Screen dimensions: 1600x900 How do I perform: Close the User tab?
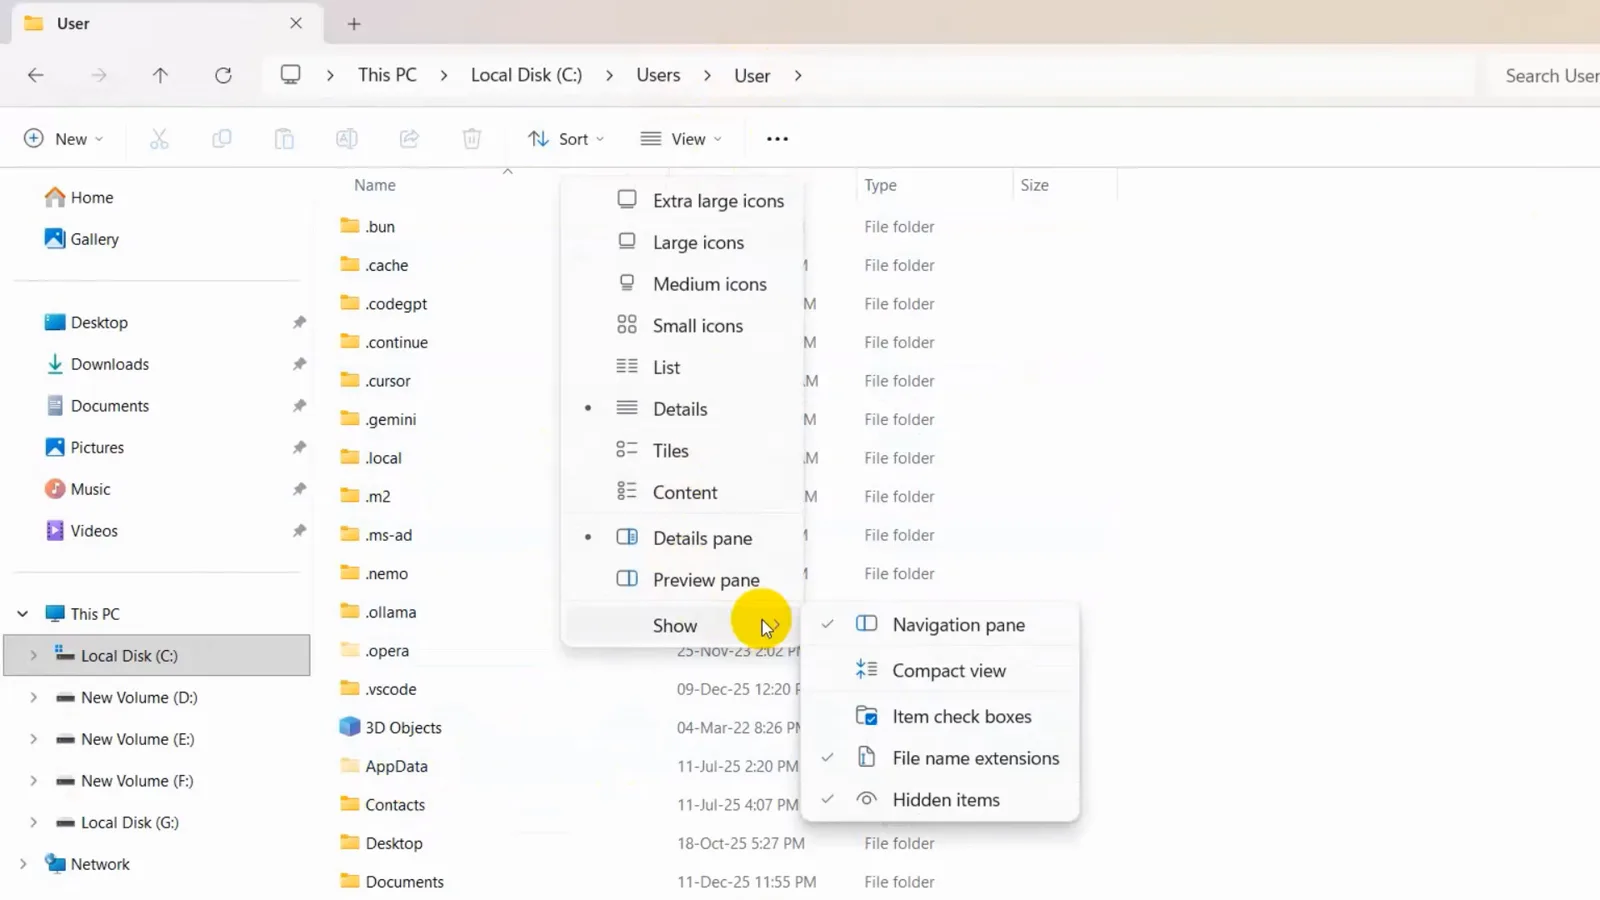click(296, 23)
